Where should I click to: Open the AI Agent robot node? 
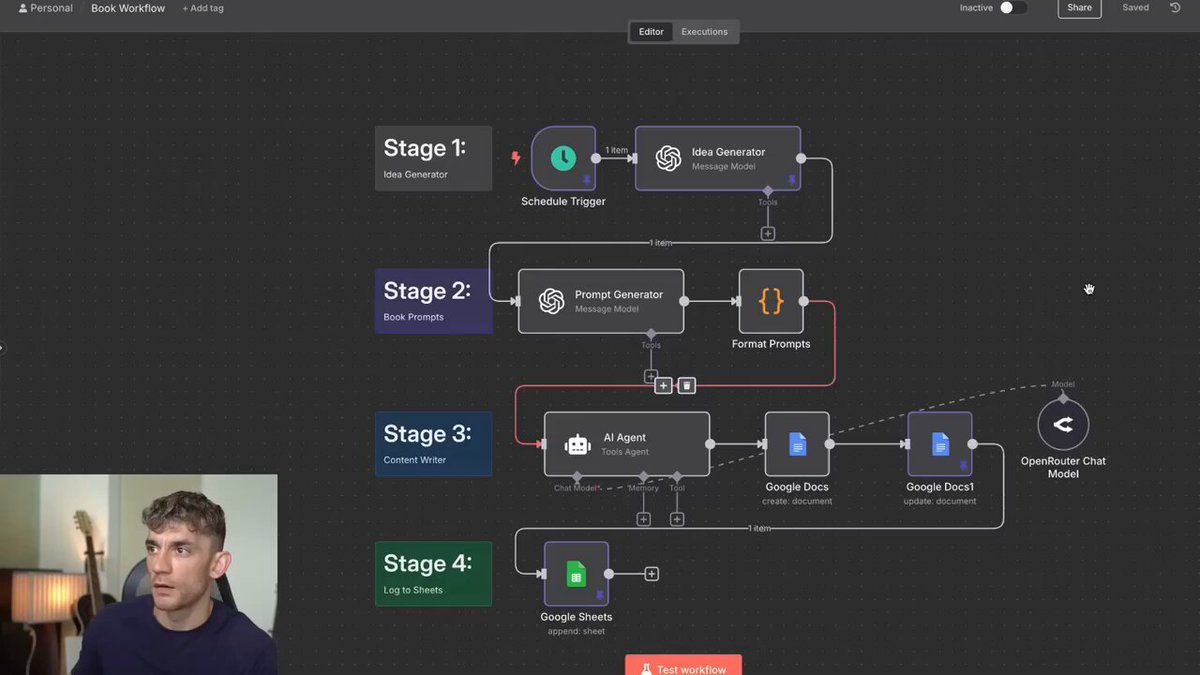coord(627,444)
